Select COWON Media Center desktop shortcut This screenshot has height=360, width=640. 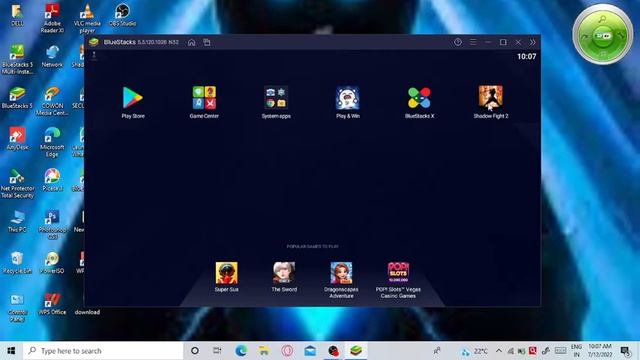pos(52,101)
